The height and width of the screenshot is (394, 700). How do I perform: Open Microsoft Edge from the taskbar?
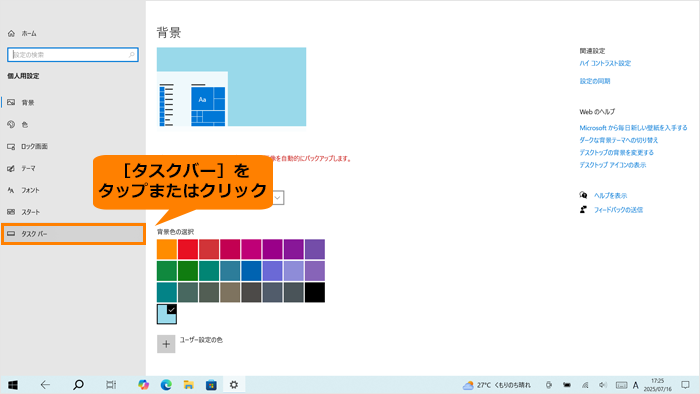(x=166, y=385)
